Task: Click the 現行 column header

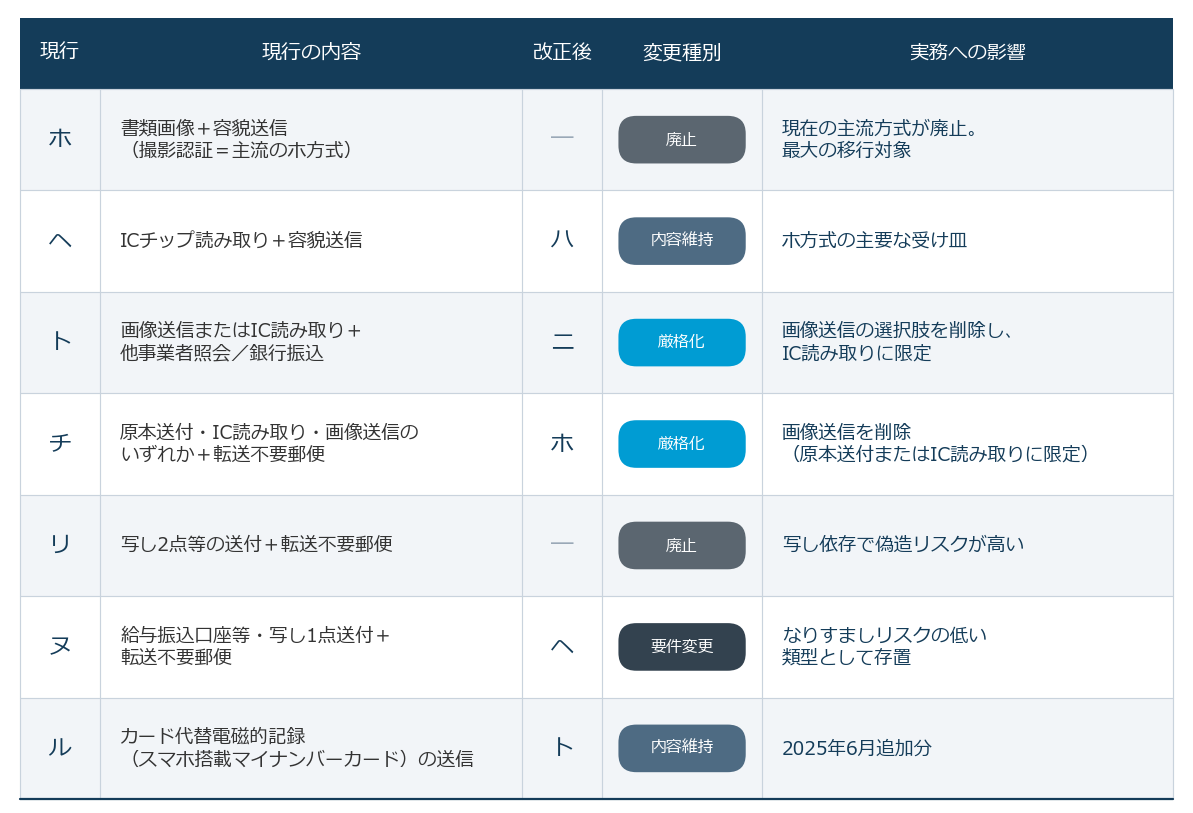Action: pyautogui.click(x=59, y=51)
